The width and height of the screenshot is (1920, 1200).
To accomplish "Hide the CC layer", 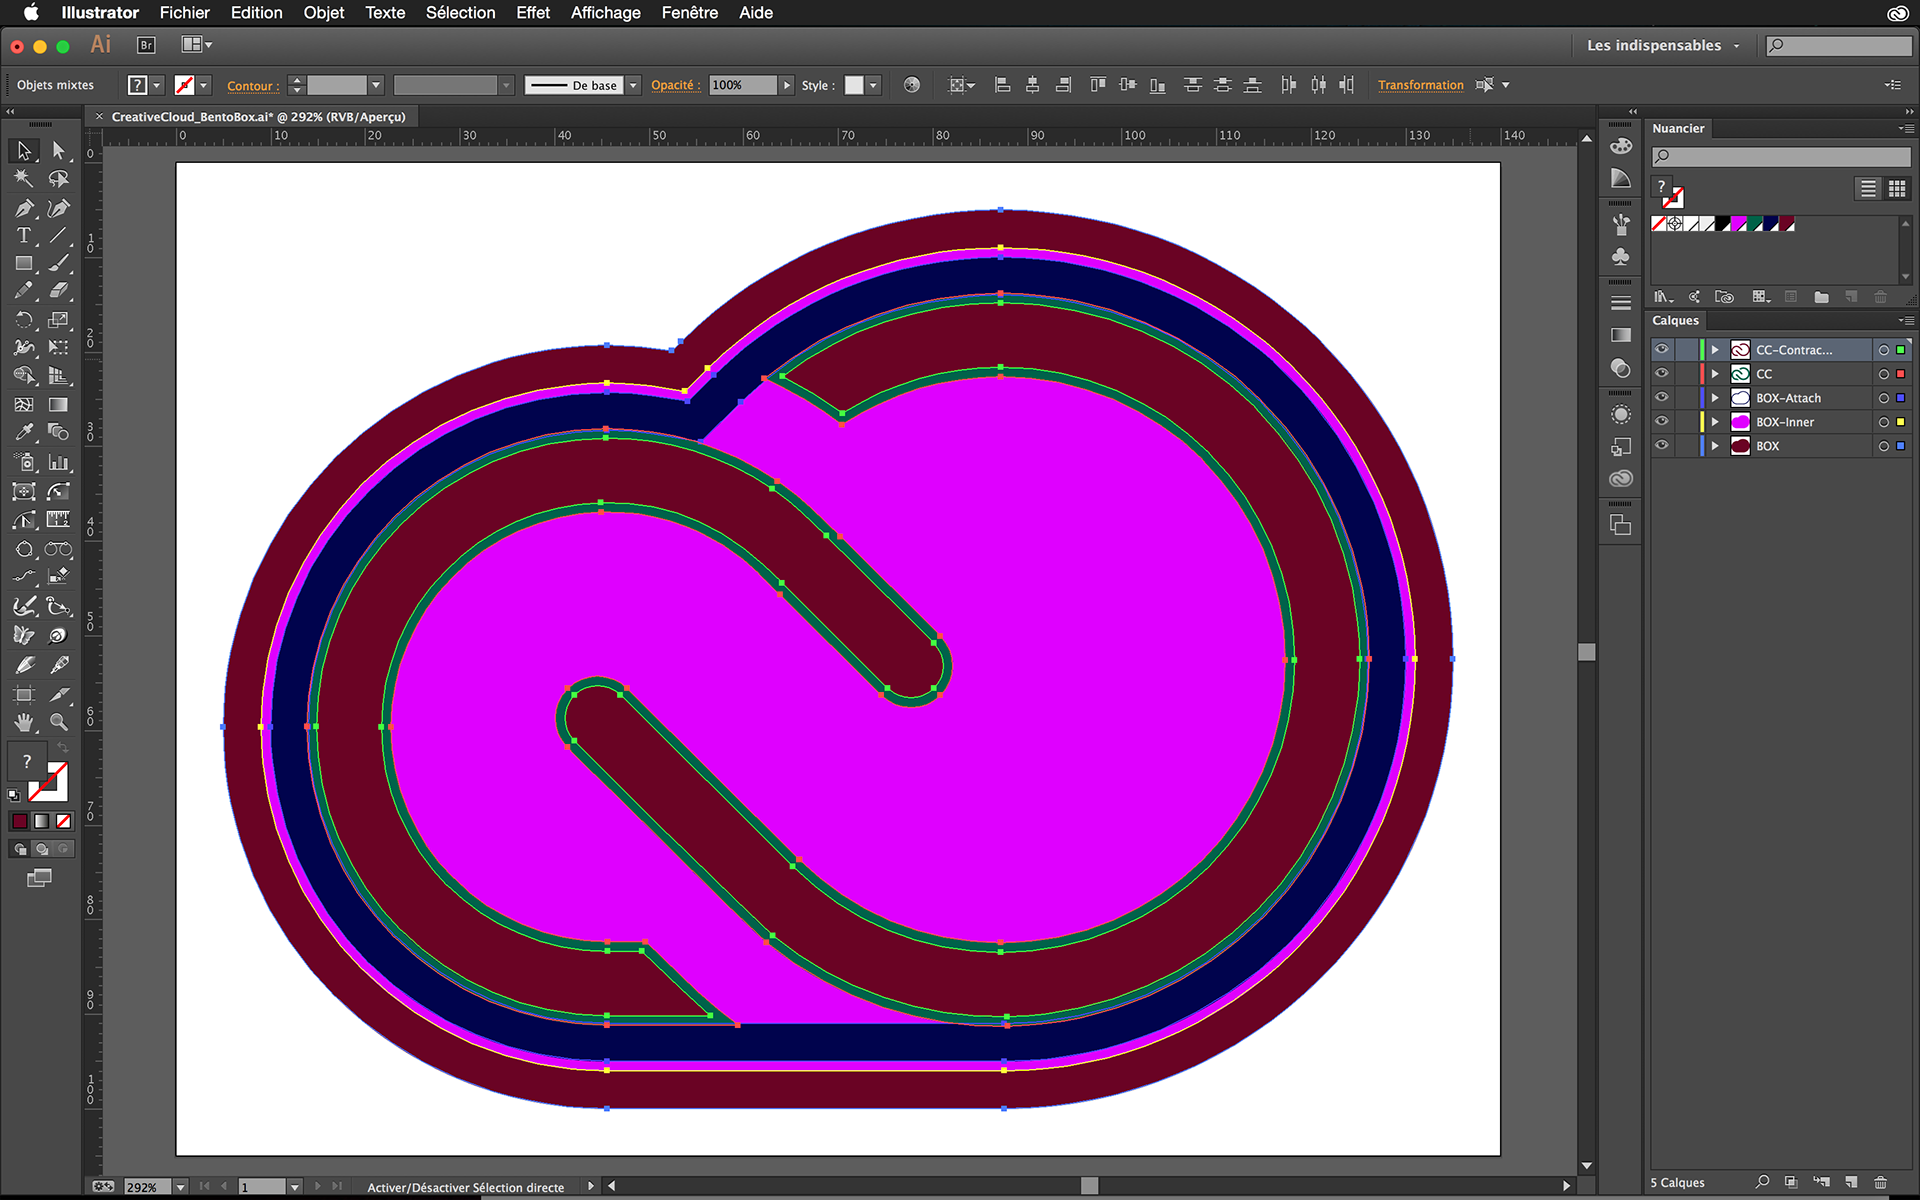I will (1662, 373).
